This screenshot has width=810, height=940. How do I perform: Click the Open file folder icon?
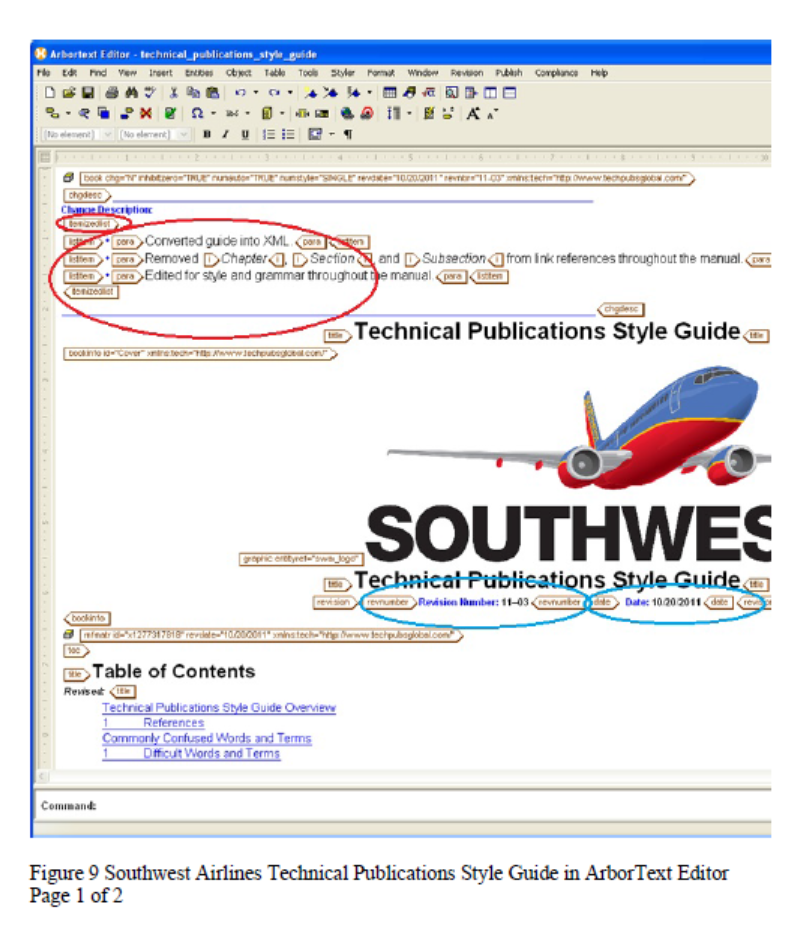70,92
